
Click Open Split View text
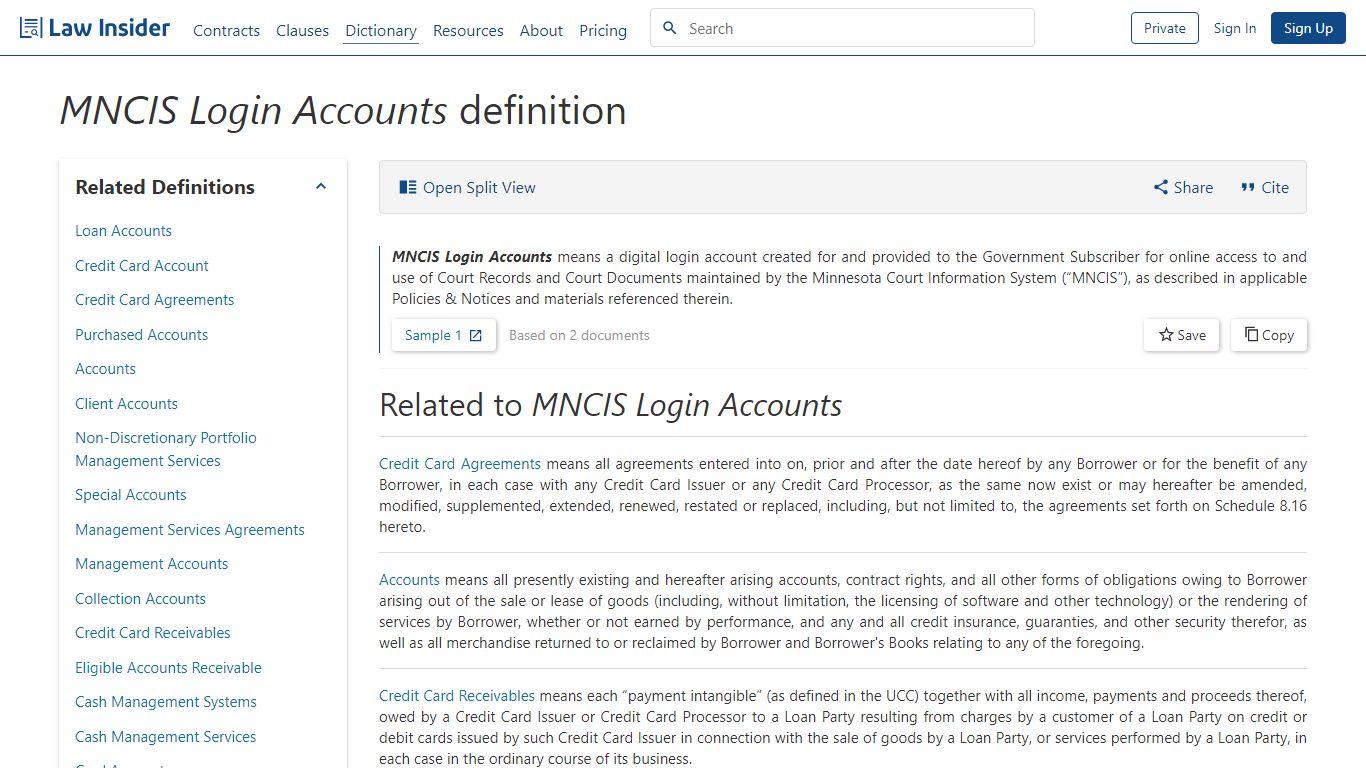coord(479,187)
